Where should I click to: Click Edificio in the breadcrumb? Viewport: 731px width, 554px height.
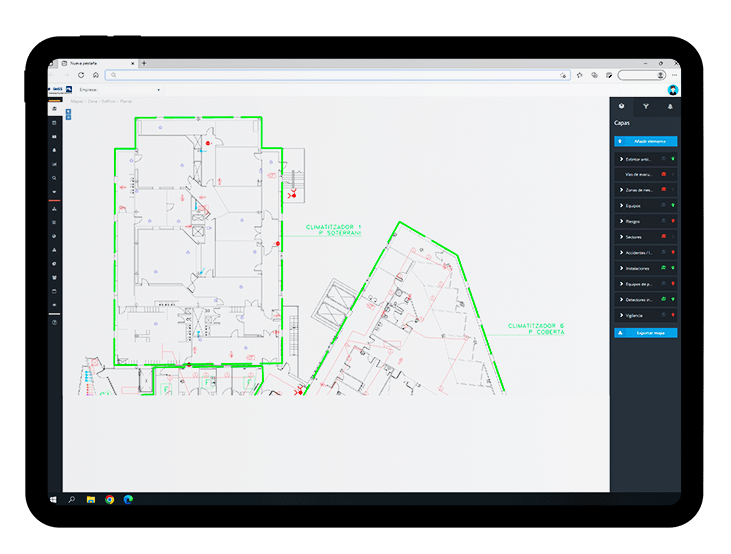click(x=109, y=101)
